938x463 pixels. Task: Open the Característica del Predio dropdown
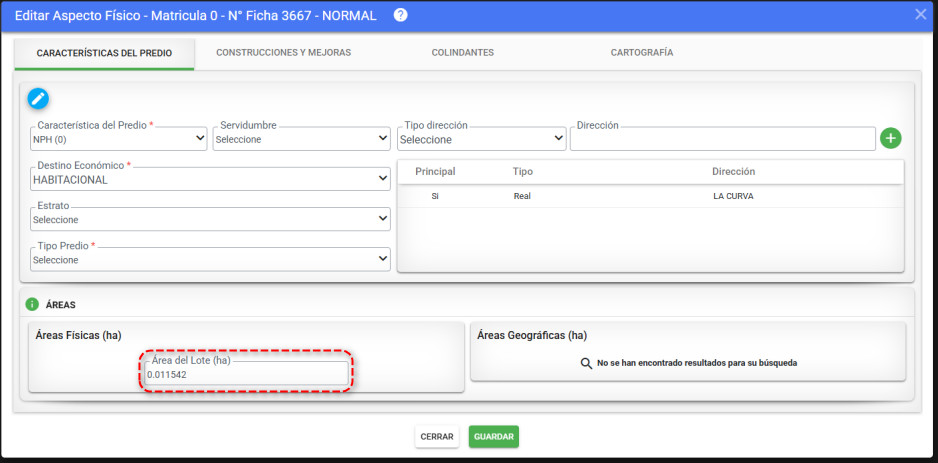coord(119,139)
